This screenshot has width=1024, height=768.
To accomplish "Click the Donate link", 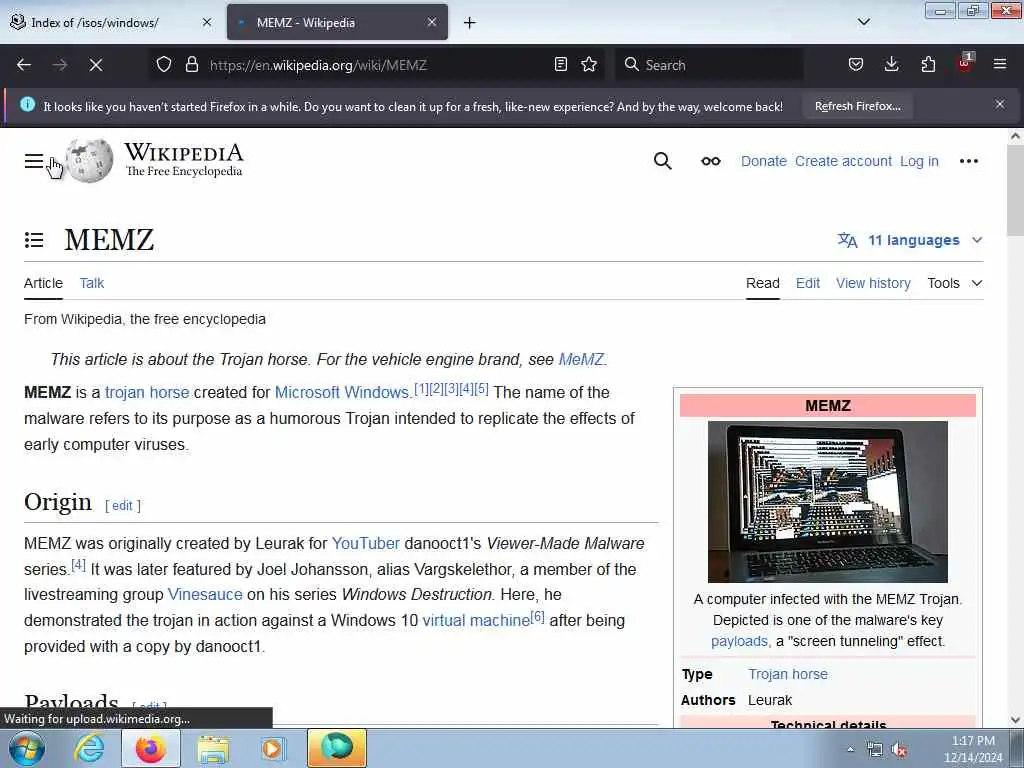I will (763, 161).
